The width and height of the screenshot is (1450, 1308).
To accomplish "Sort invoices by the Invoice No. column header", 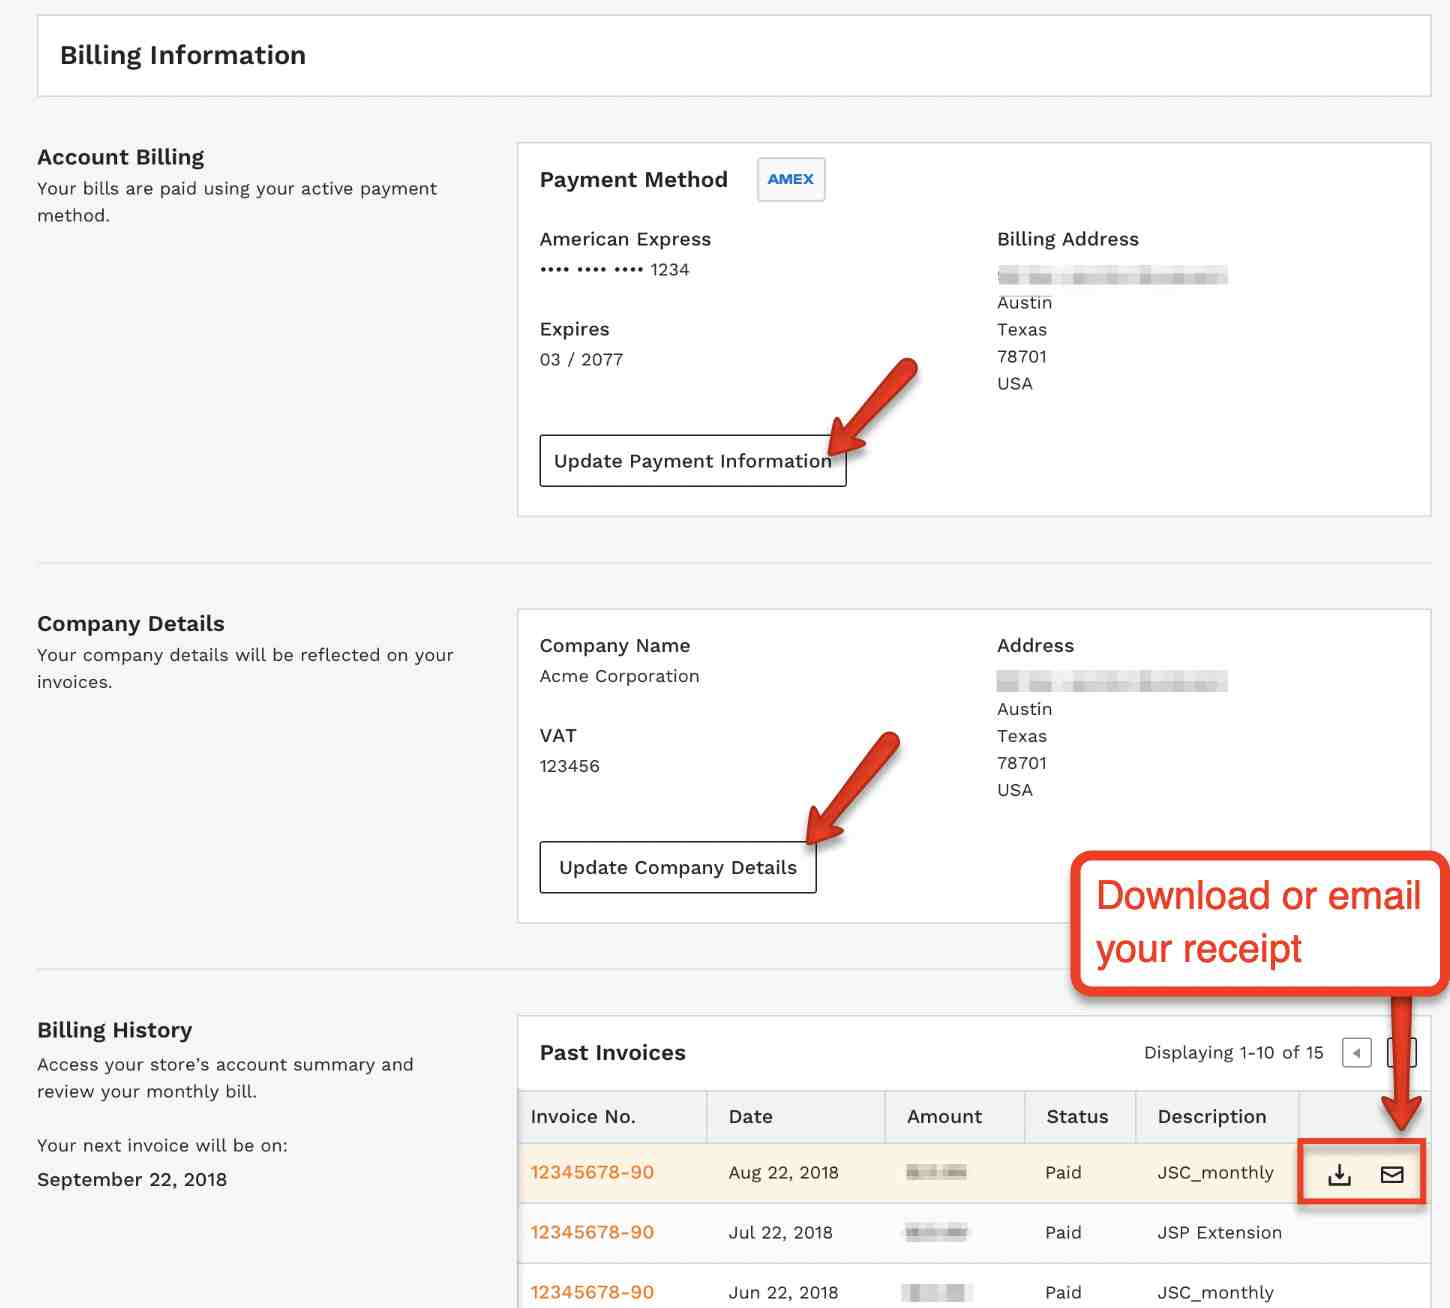I will [x=583, y=1117].
